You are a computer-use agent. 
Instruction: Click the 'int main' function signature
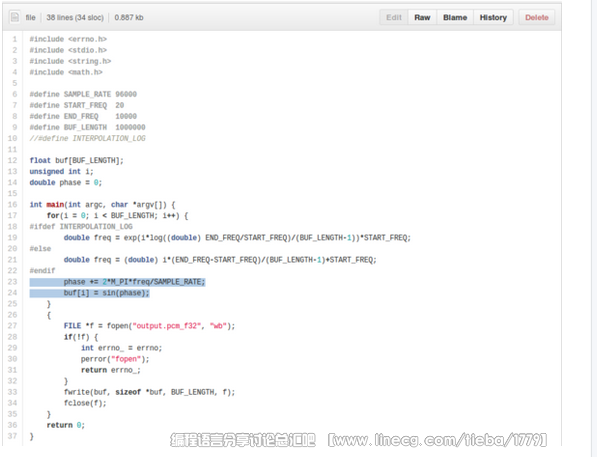102,205
